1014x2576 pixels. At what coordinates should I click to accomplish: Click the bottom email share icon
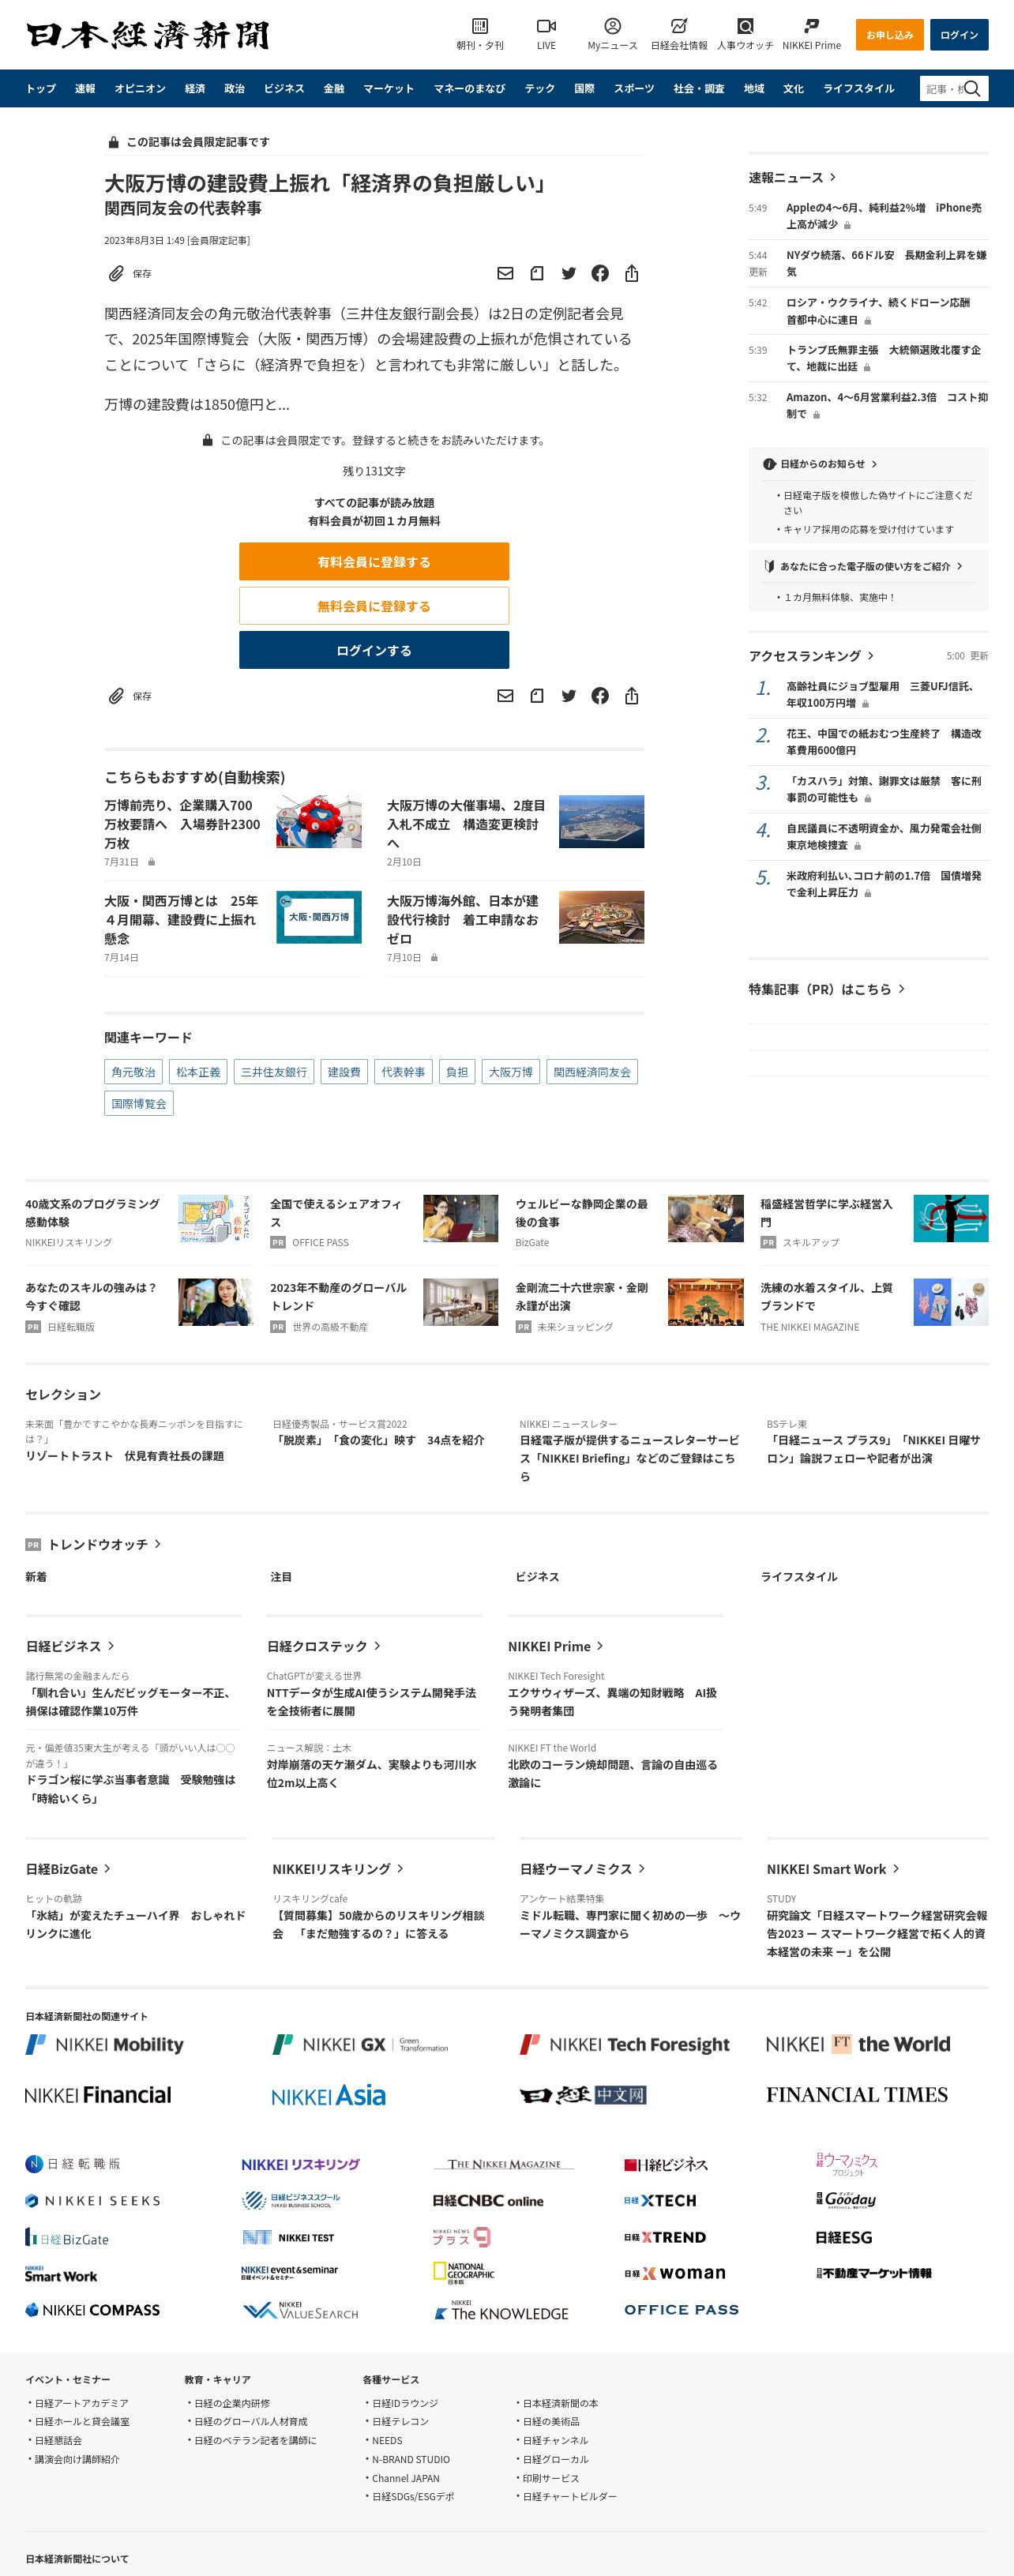pyautogui.click(x=505, y=696)
